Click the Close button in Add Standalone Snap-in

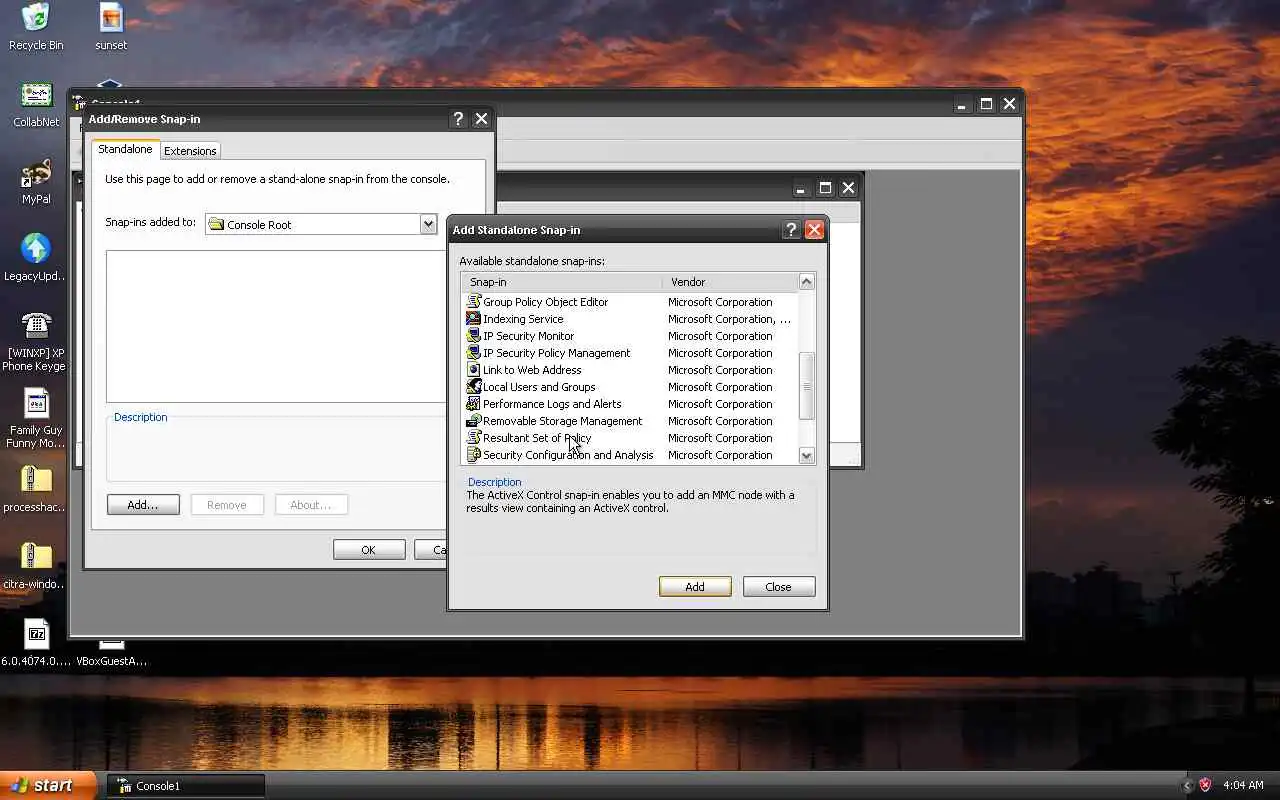(778, 587)
